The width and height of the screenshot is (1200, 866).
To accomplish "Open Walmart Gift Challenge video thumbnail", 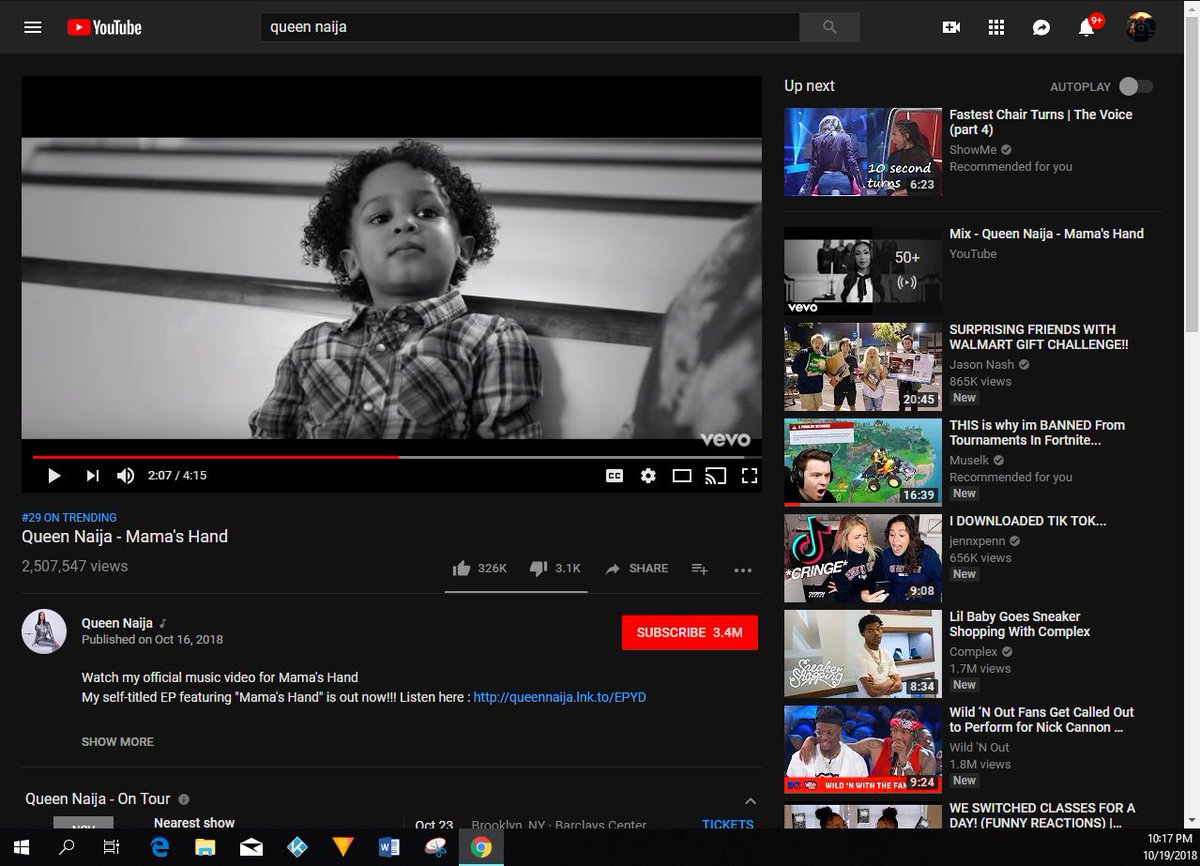I will [863, 367].
